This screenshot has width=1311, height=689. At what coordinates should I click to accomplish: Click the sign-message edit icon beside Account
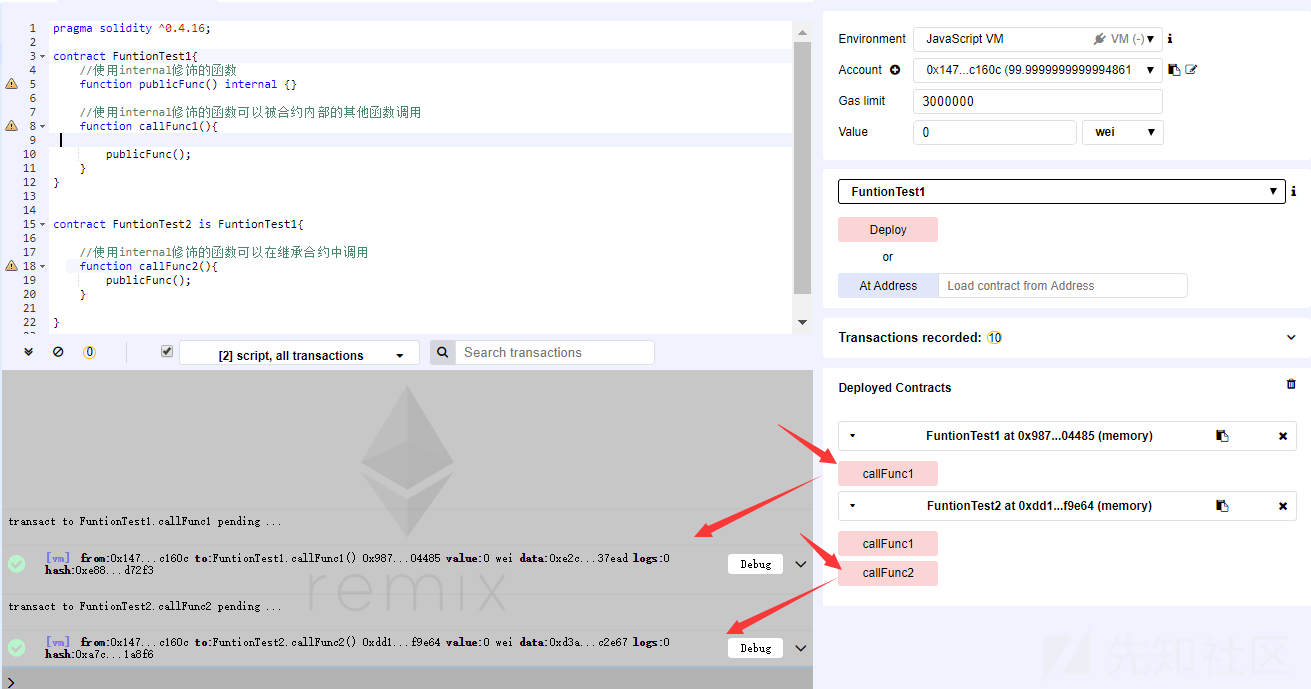(1191, 70)
